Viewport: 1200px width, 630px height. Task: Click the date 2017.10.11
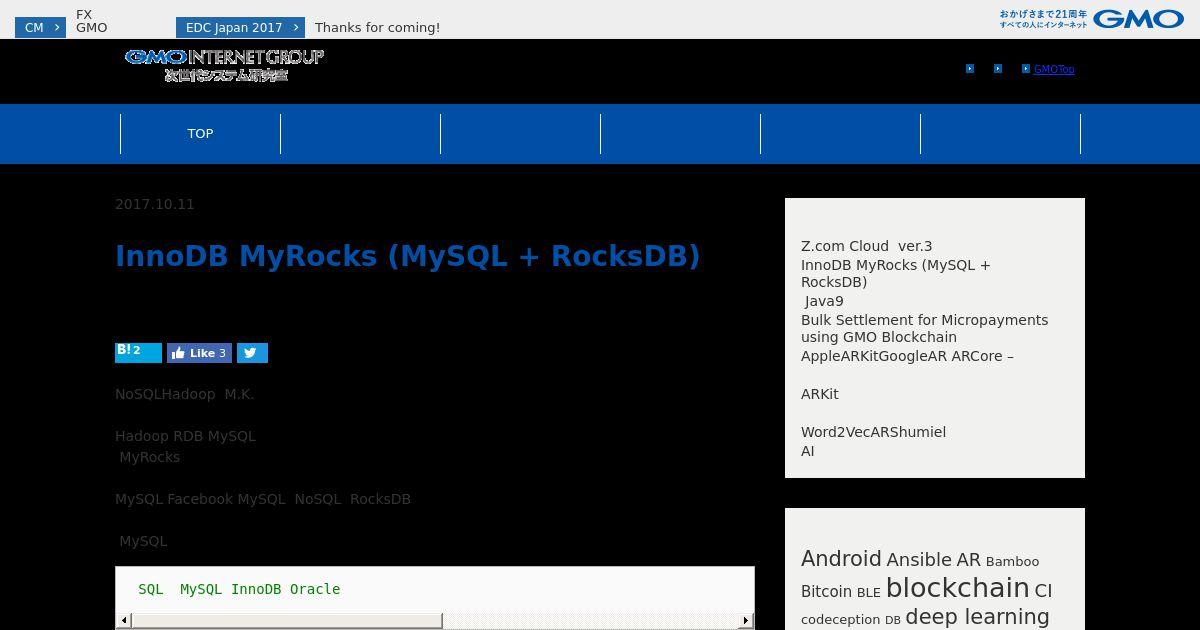tap(155, 204)
